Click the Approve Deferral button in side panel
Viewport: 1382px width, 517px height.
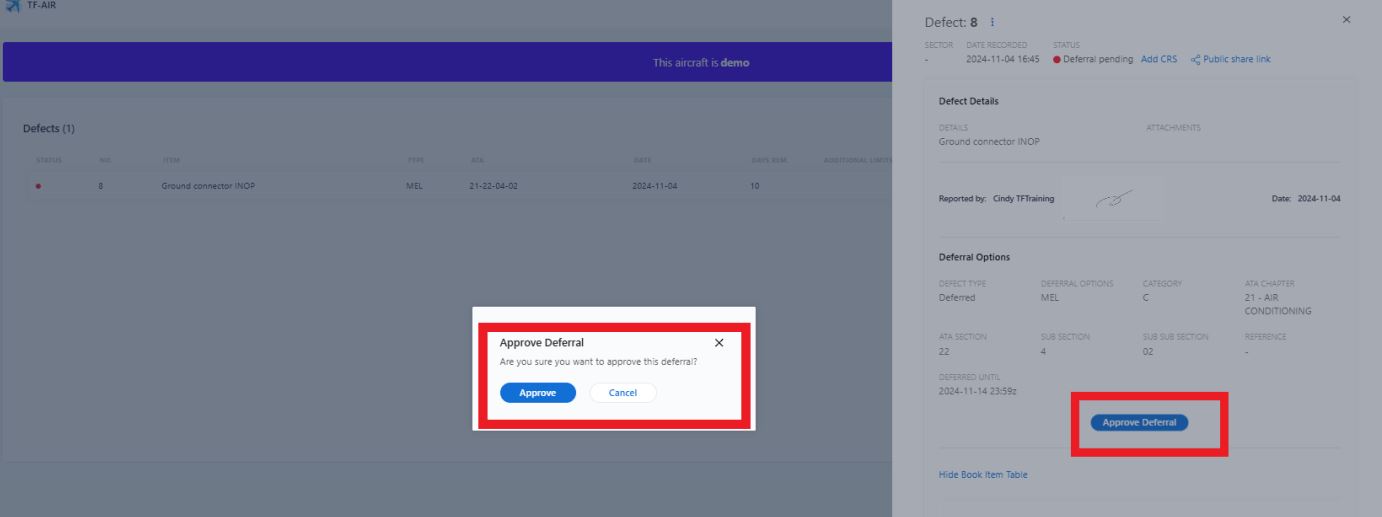[x=1139, y=423]
